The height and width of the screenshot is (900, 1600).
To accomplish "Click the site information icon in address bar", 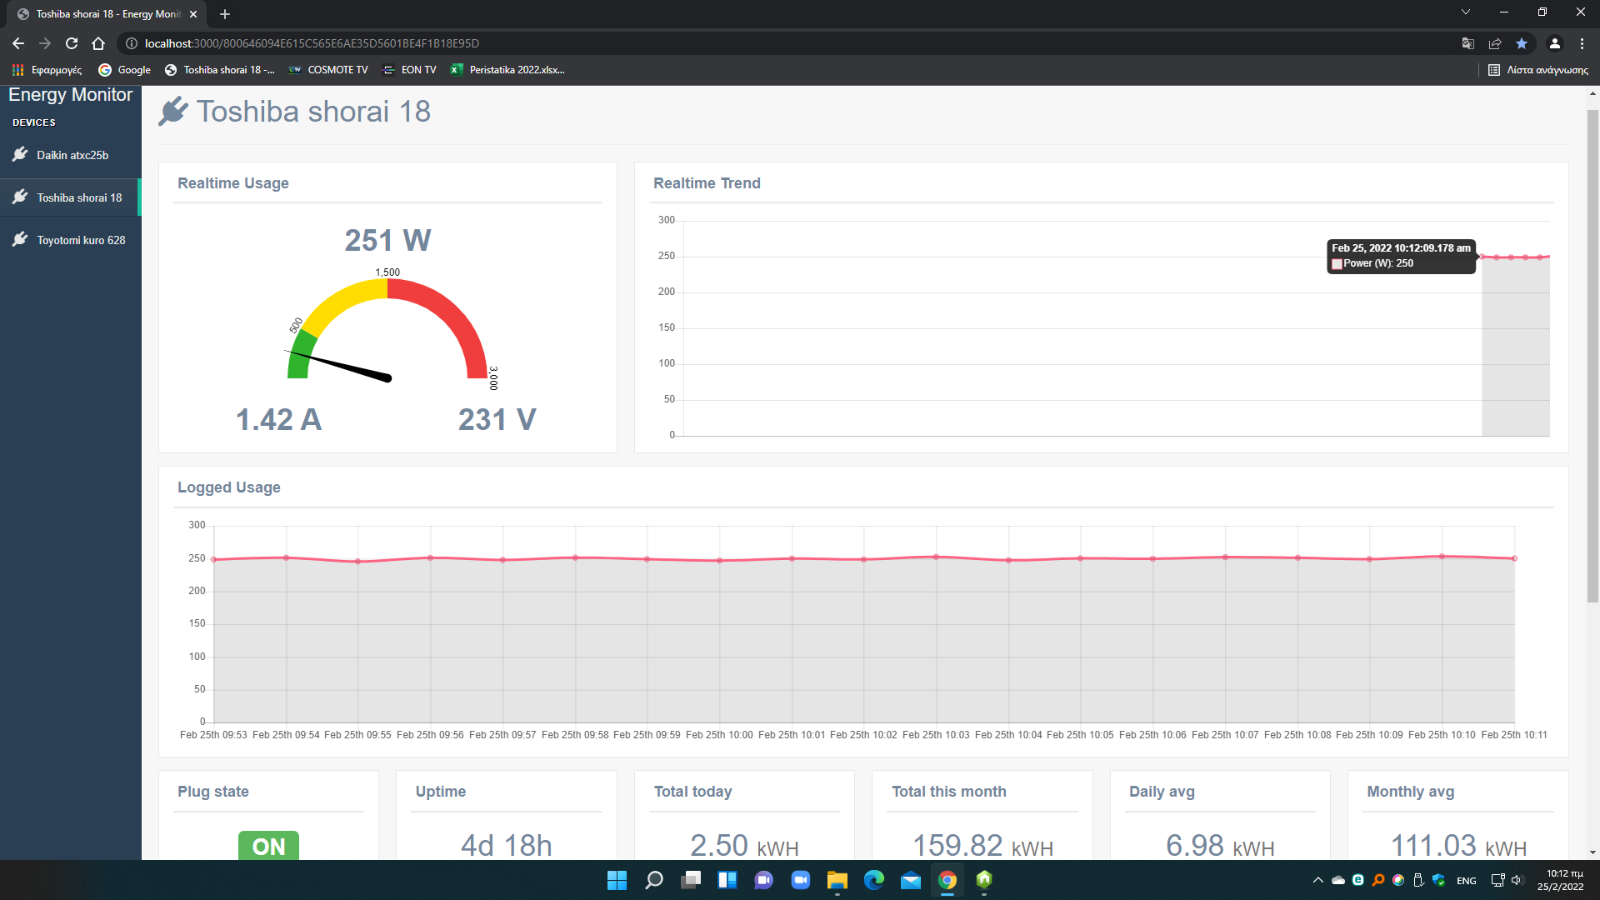I will coord(131,43).
